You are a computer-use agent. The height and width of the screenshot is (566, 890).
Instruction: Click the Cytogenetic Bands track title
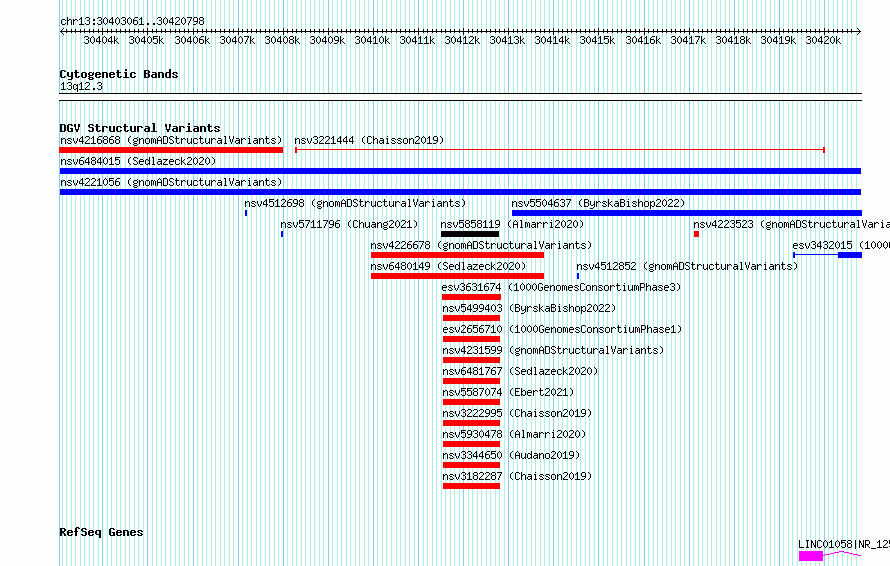(x=119, y=74)
